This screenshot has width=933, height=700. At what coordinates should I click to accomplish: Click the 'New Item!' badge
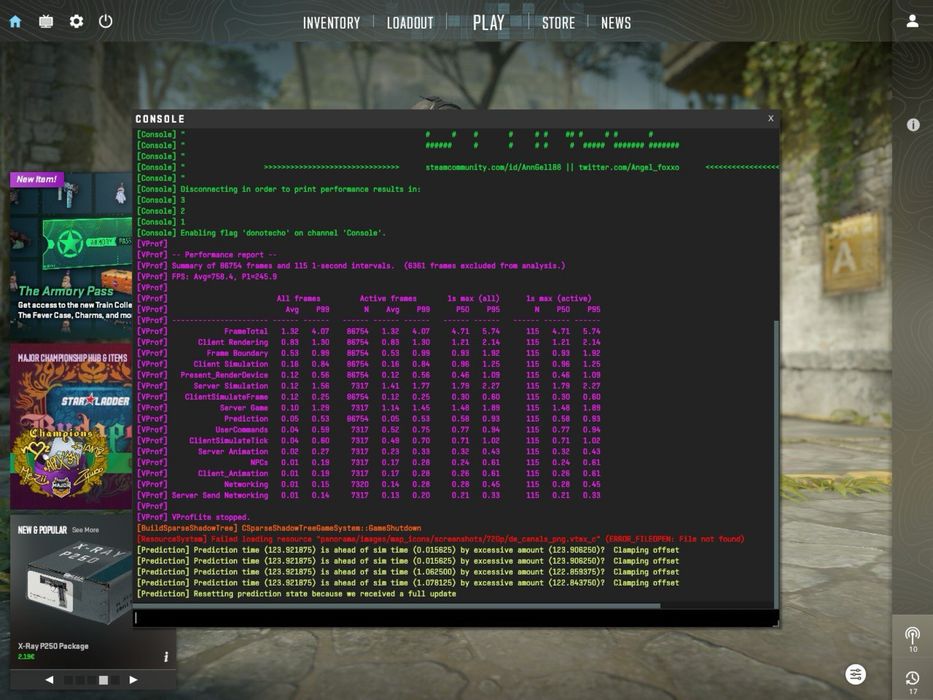coord(36,179)
